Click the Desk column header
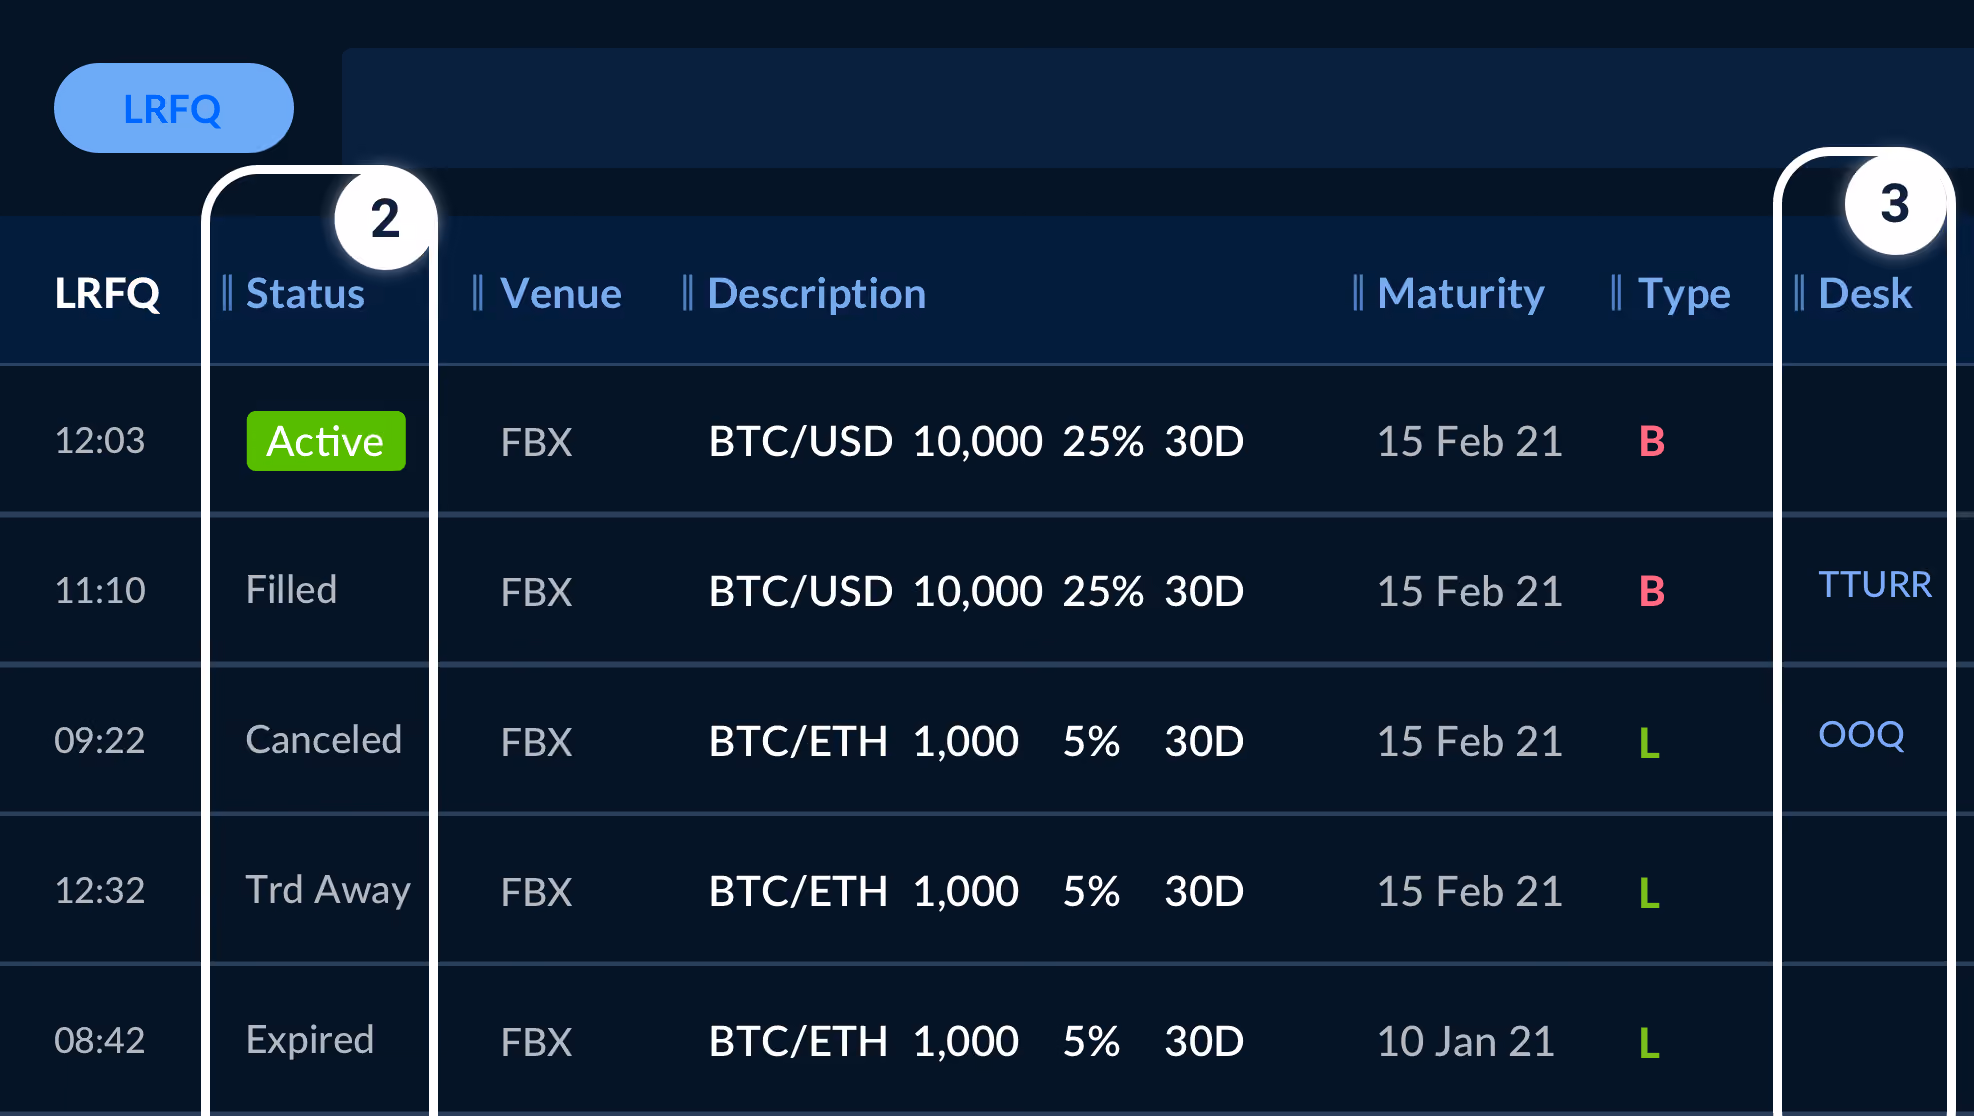Screen dimensions: 1974x1116 coord(1865,293)
